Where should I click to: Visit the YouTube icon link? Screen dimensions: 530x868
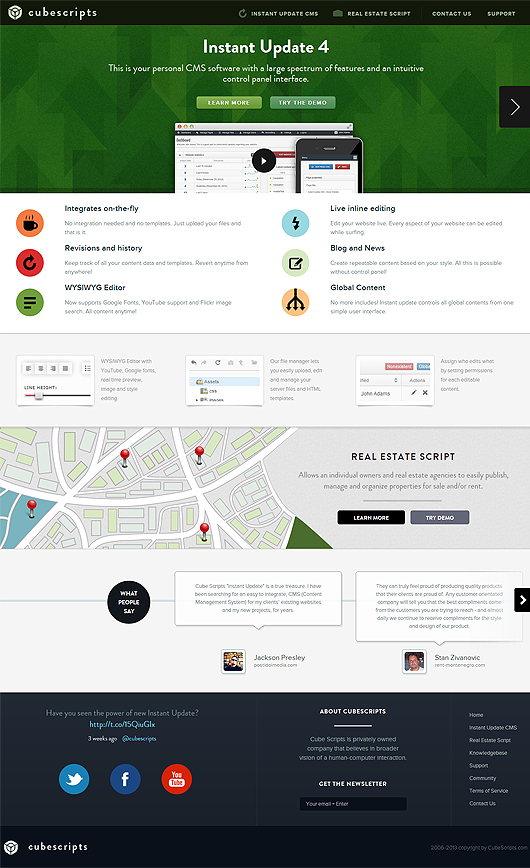pyautogui.click(x=177, y=779)
